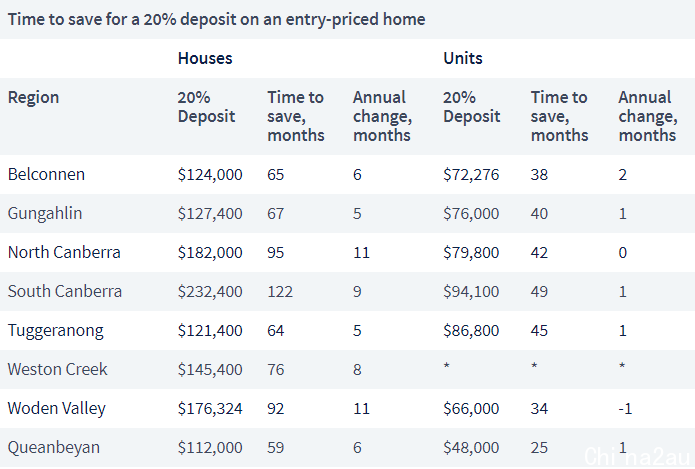Click North Canberra region name
This screenshot has width=695, height=469.
point(64,252)
